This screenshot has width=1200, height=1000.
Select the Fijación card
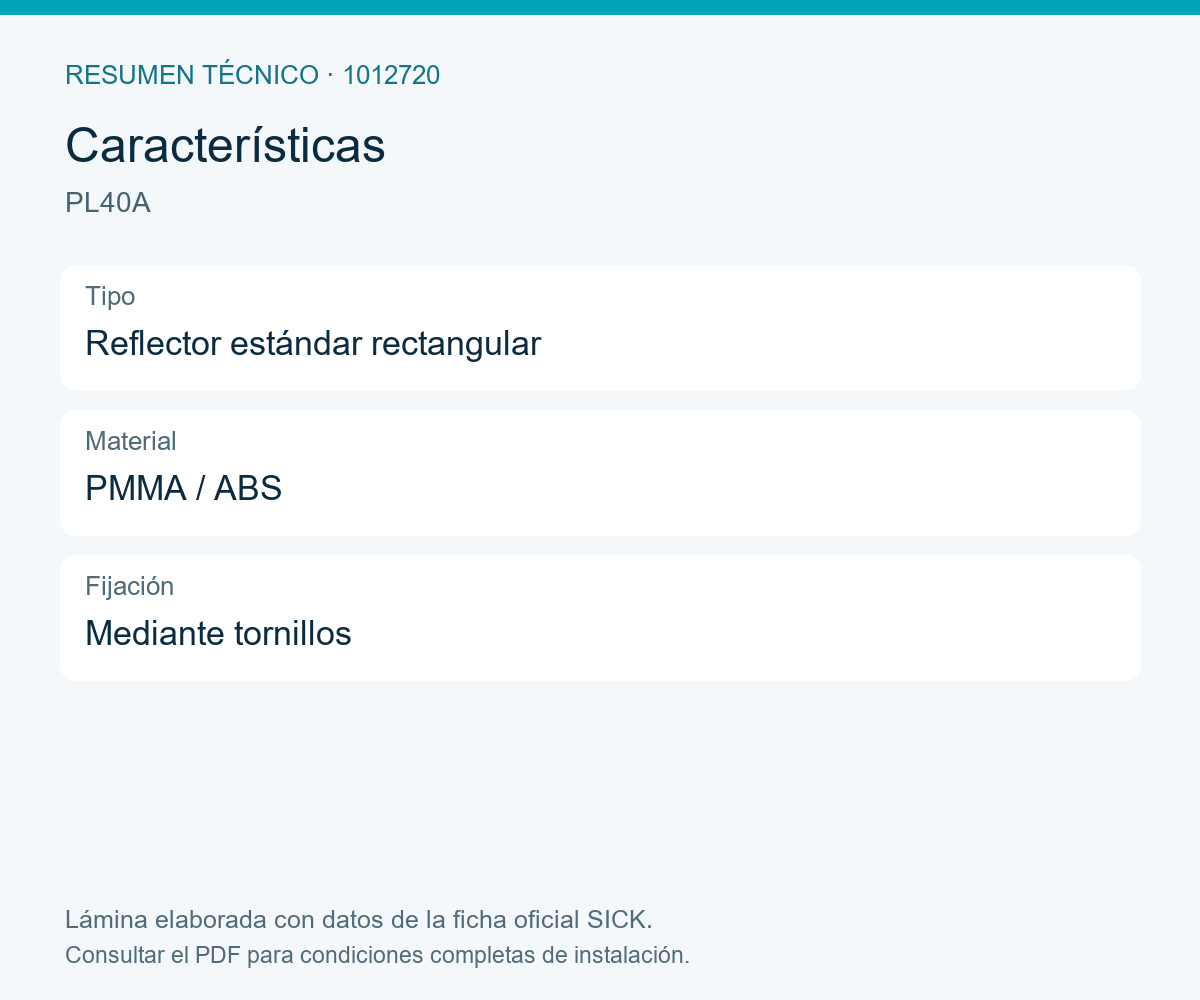click(600, 618)
